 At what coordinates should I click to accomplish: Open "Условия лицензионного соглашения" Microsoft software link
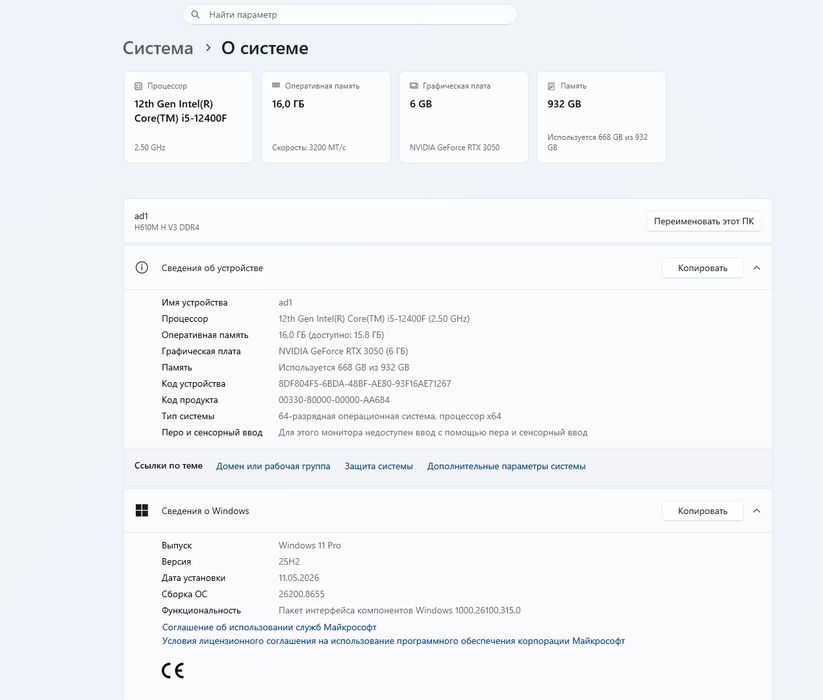(393, 641)
